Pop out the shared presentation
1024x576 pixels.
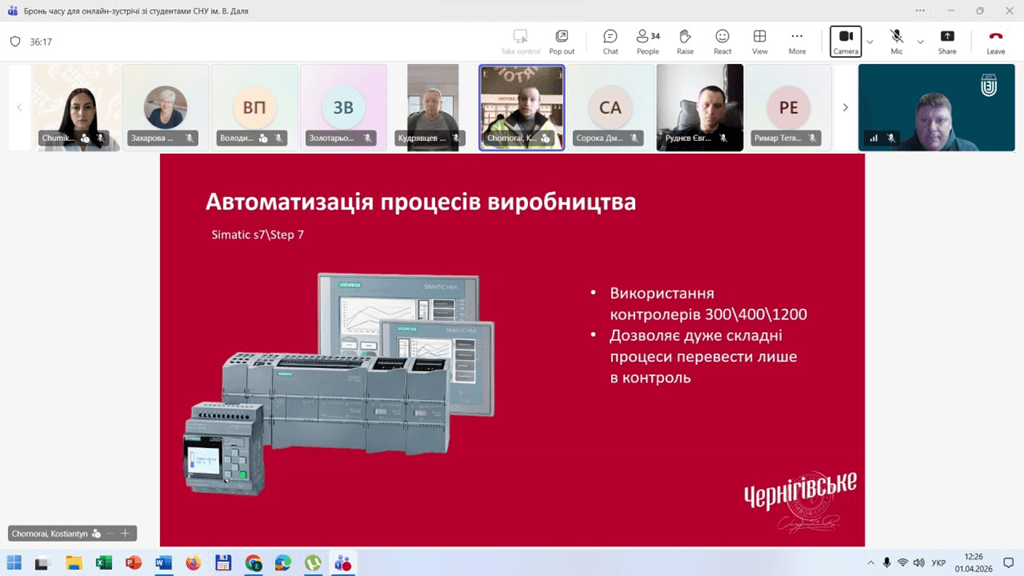click(x=562, y=41)
